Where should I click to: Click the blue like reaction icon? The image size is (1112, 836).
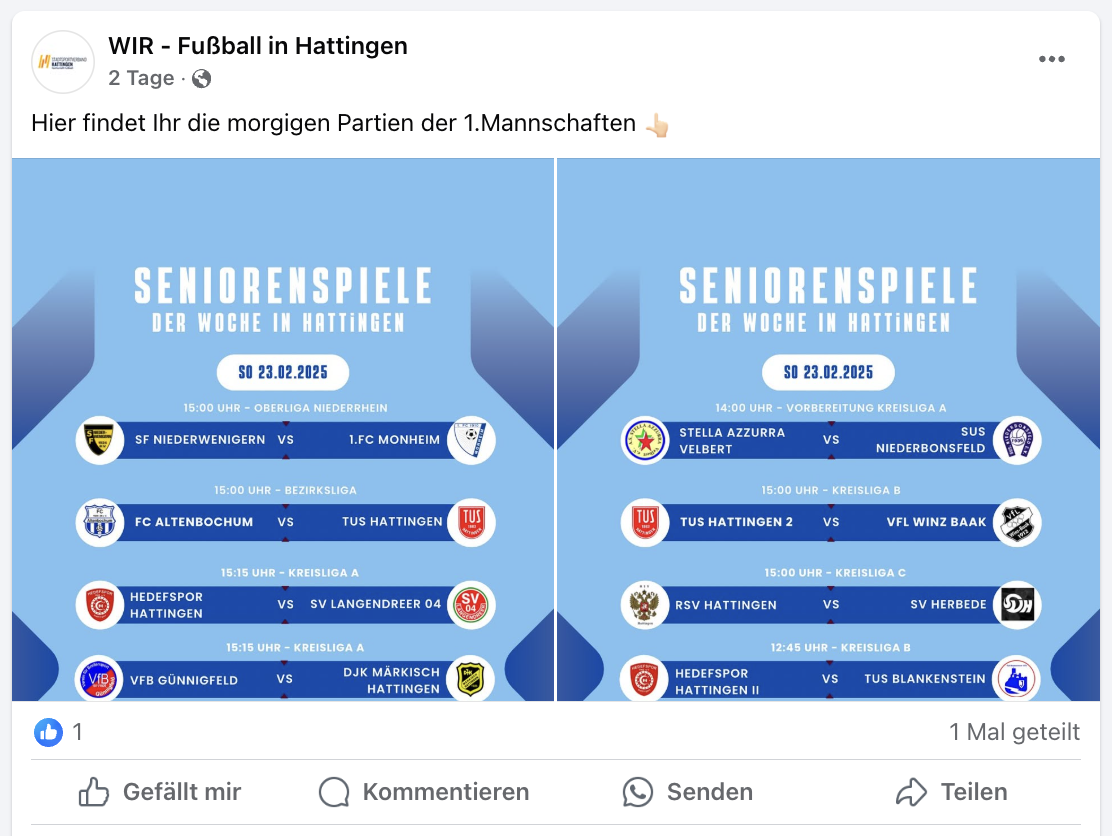(x=48, y=732)
